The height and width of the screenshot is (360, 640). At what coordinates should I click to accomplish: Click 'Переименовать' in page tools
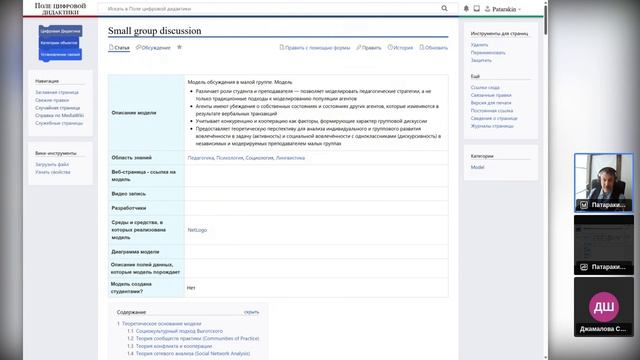488,53
